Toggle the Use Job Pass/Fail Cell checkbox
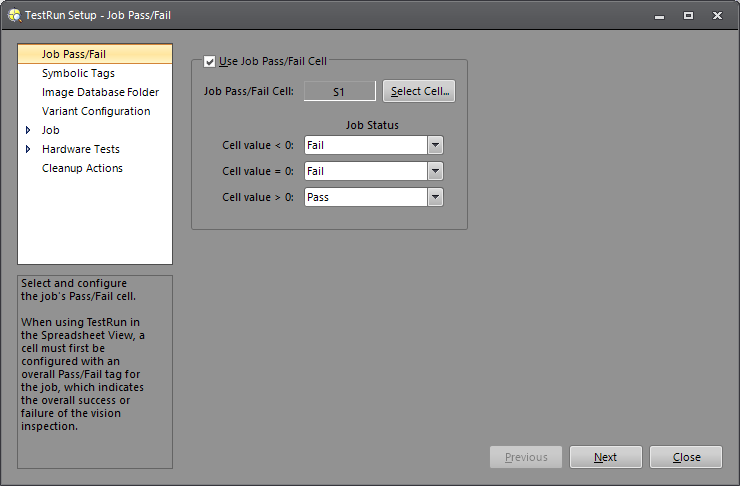The height and width of the screenshot is (486, 740). [209, 62]
